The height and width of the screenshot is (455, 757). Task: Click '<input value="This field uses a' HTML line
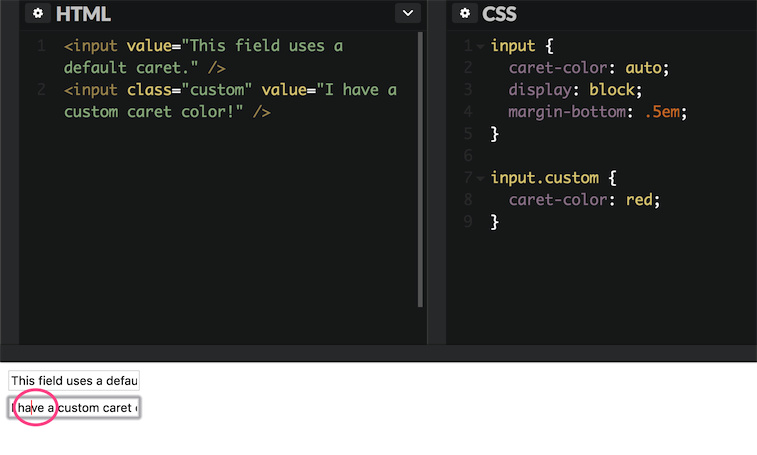(203, 46)
